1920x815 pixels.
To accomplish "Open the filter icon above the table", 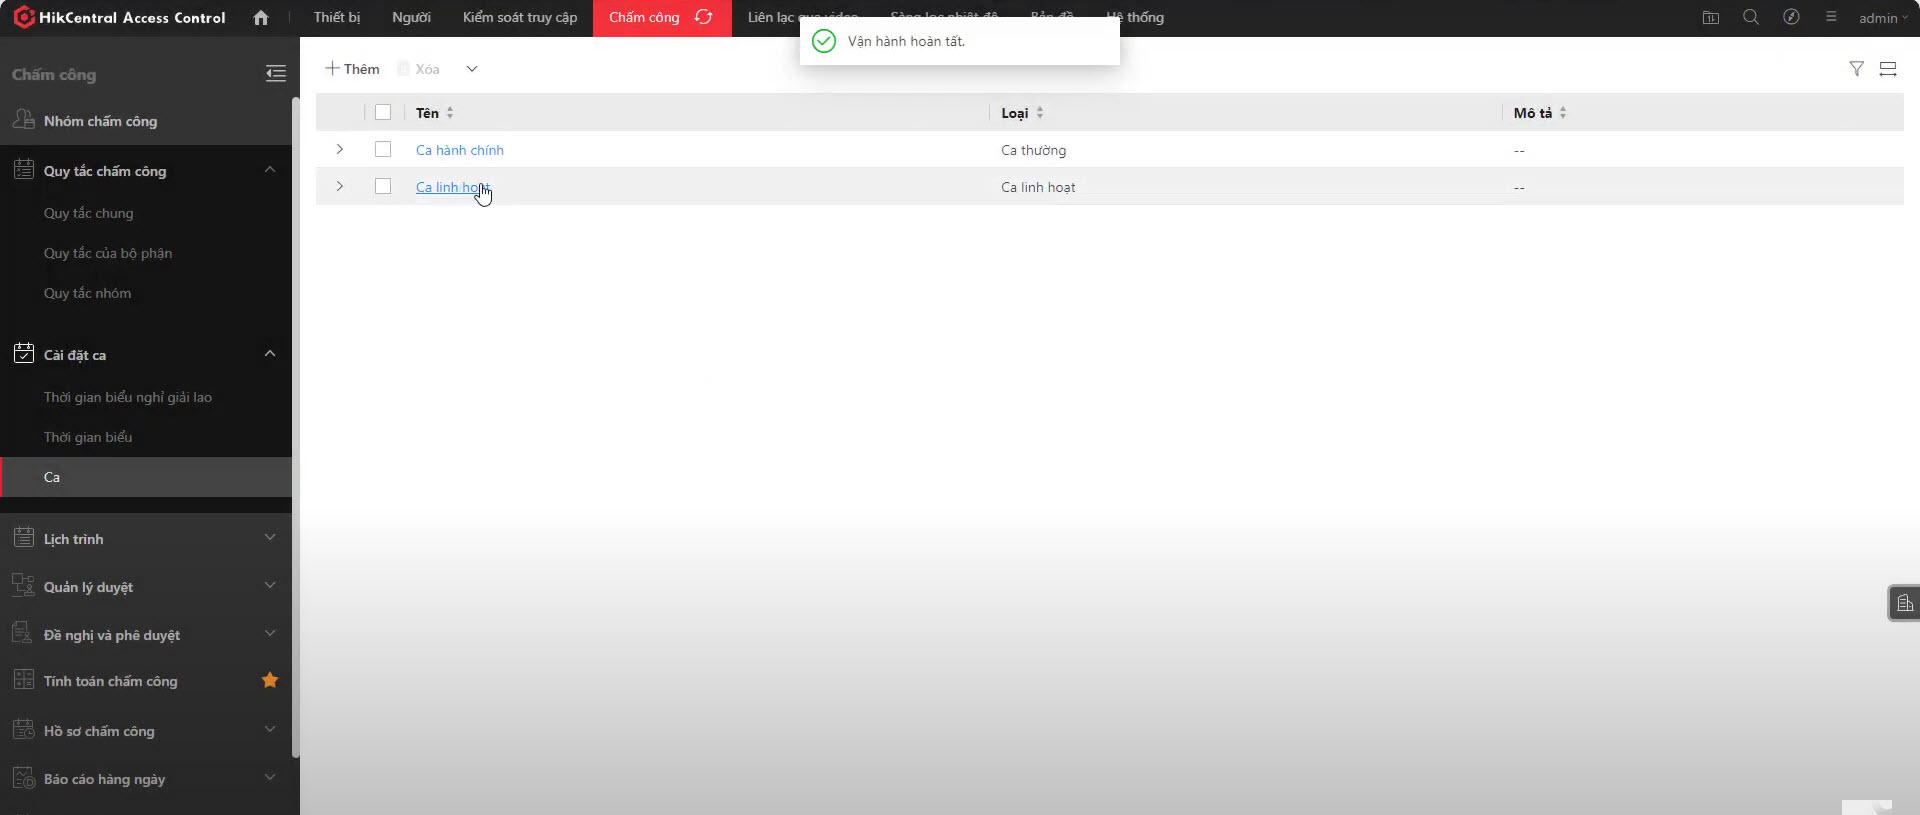I will coord(1856,69).
